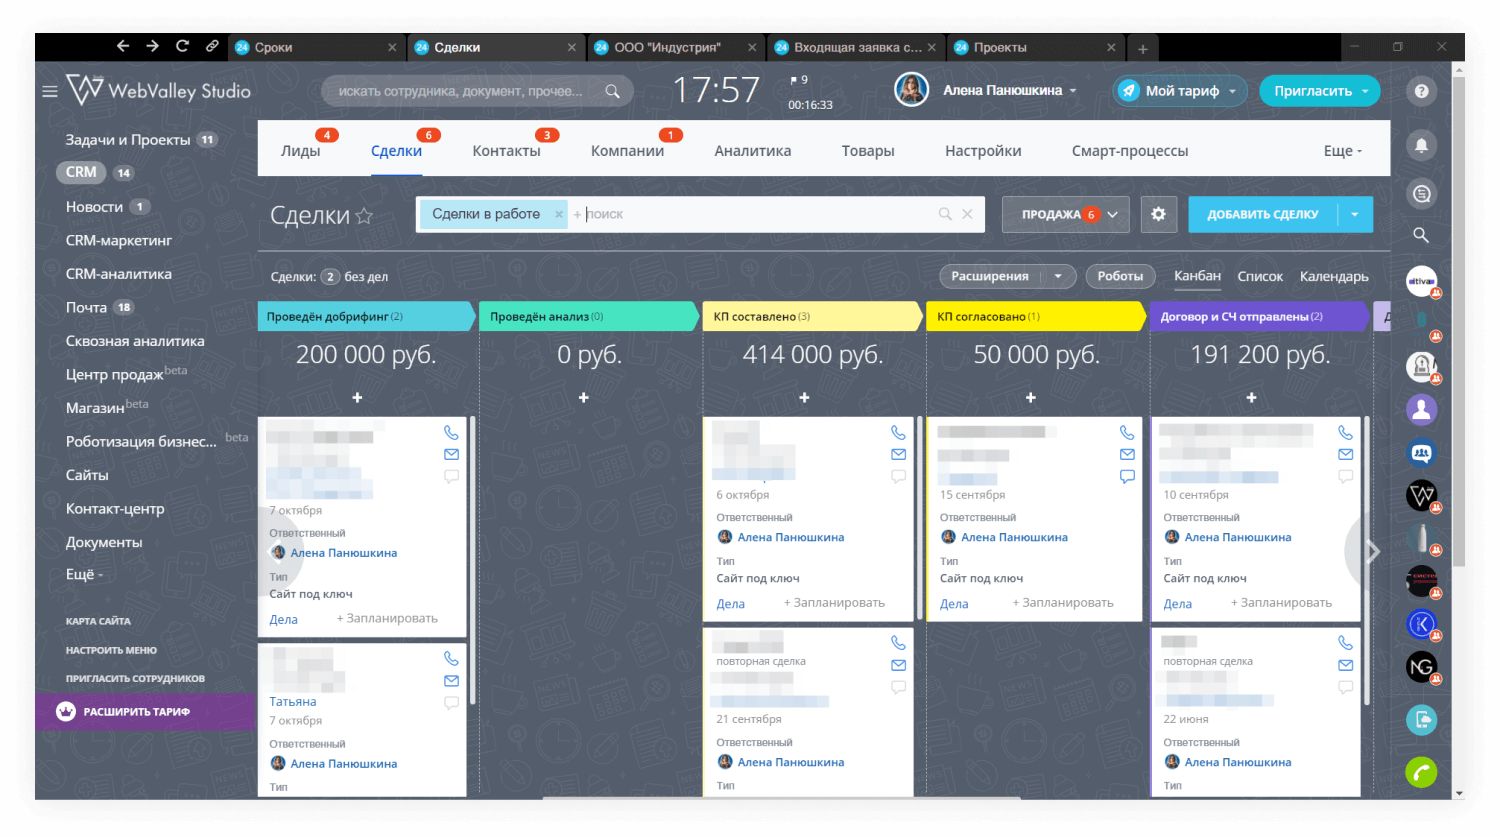Open the hamburger menu beside WebValley Studio
The height and width of the screenshot is (837, 1500).
click(x=50, y=91)
